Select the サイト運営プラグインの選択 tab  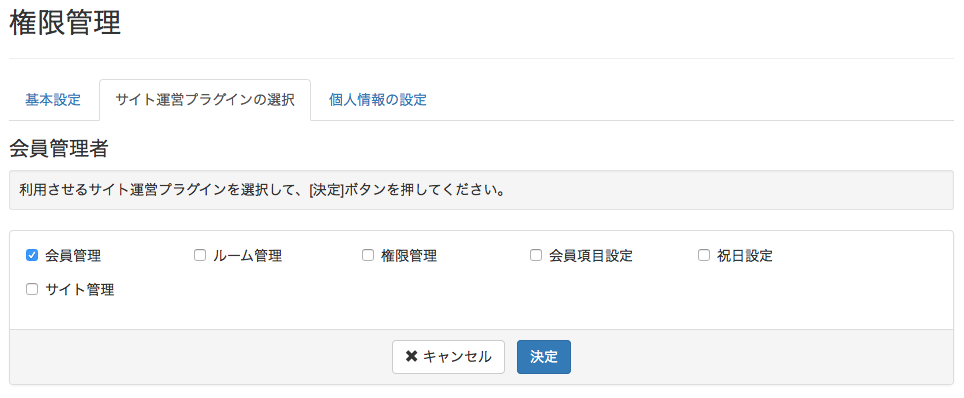tap(205, 100)
